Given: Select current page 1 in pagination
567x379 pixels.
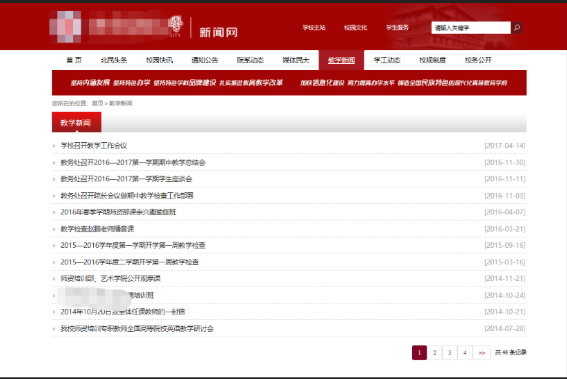Looking at the screenshot, I should tap(419, 353).
